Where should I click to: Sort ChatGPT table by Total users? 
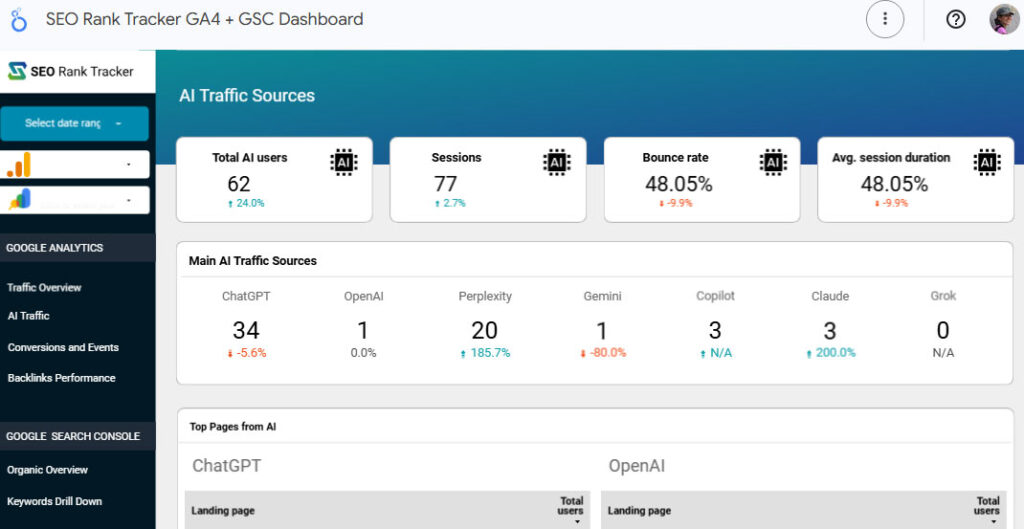572,510
